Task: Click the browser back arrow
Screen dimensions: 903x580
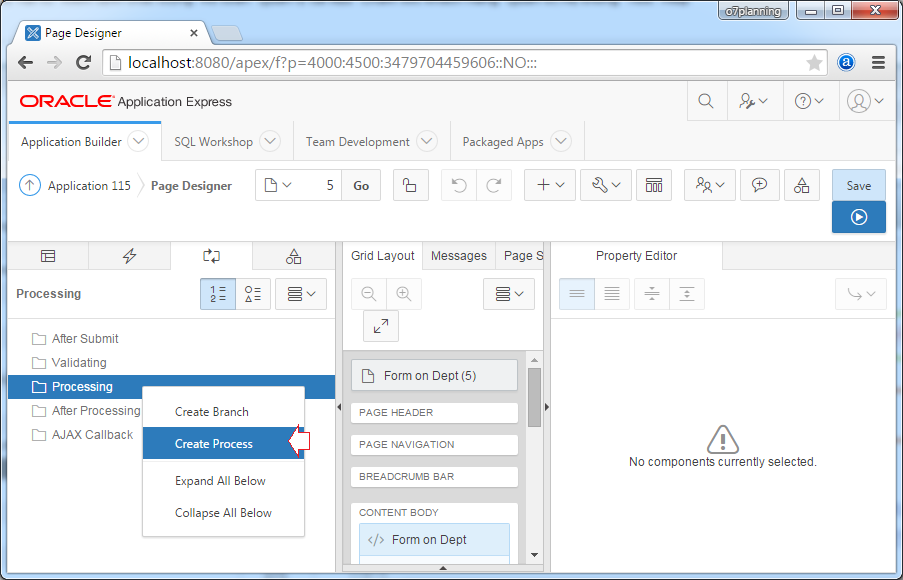Action: pyautogui.click(x=25, y=62)
